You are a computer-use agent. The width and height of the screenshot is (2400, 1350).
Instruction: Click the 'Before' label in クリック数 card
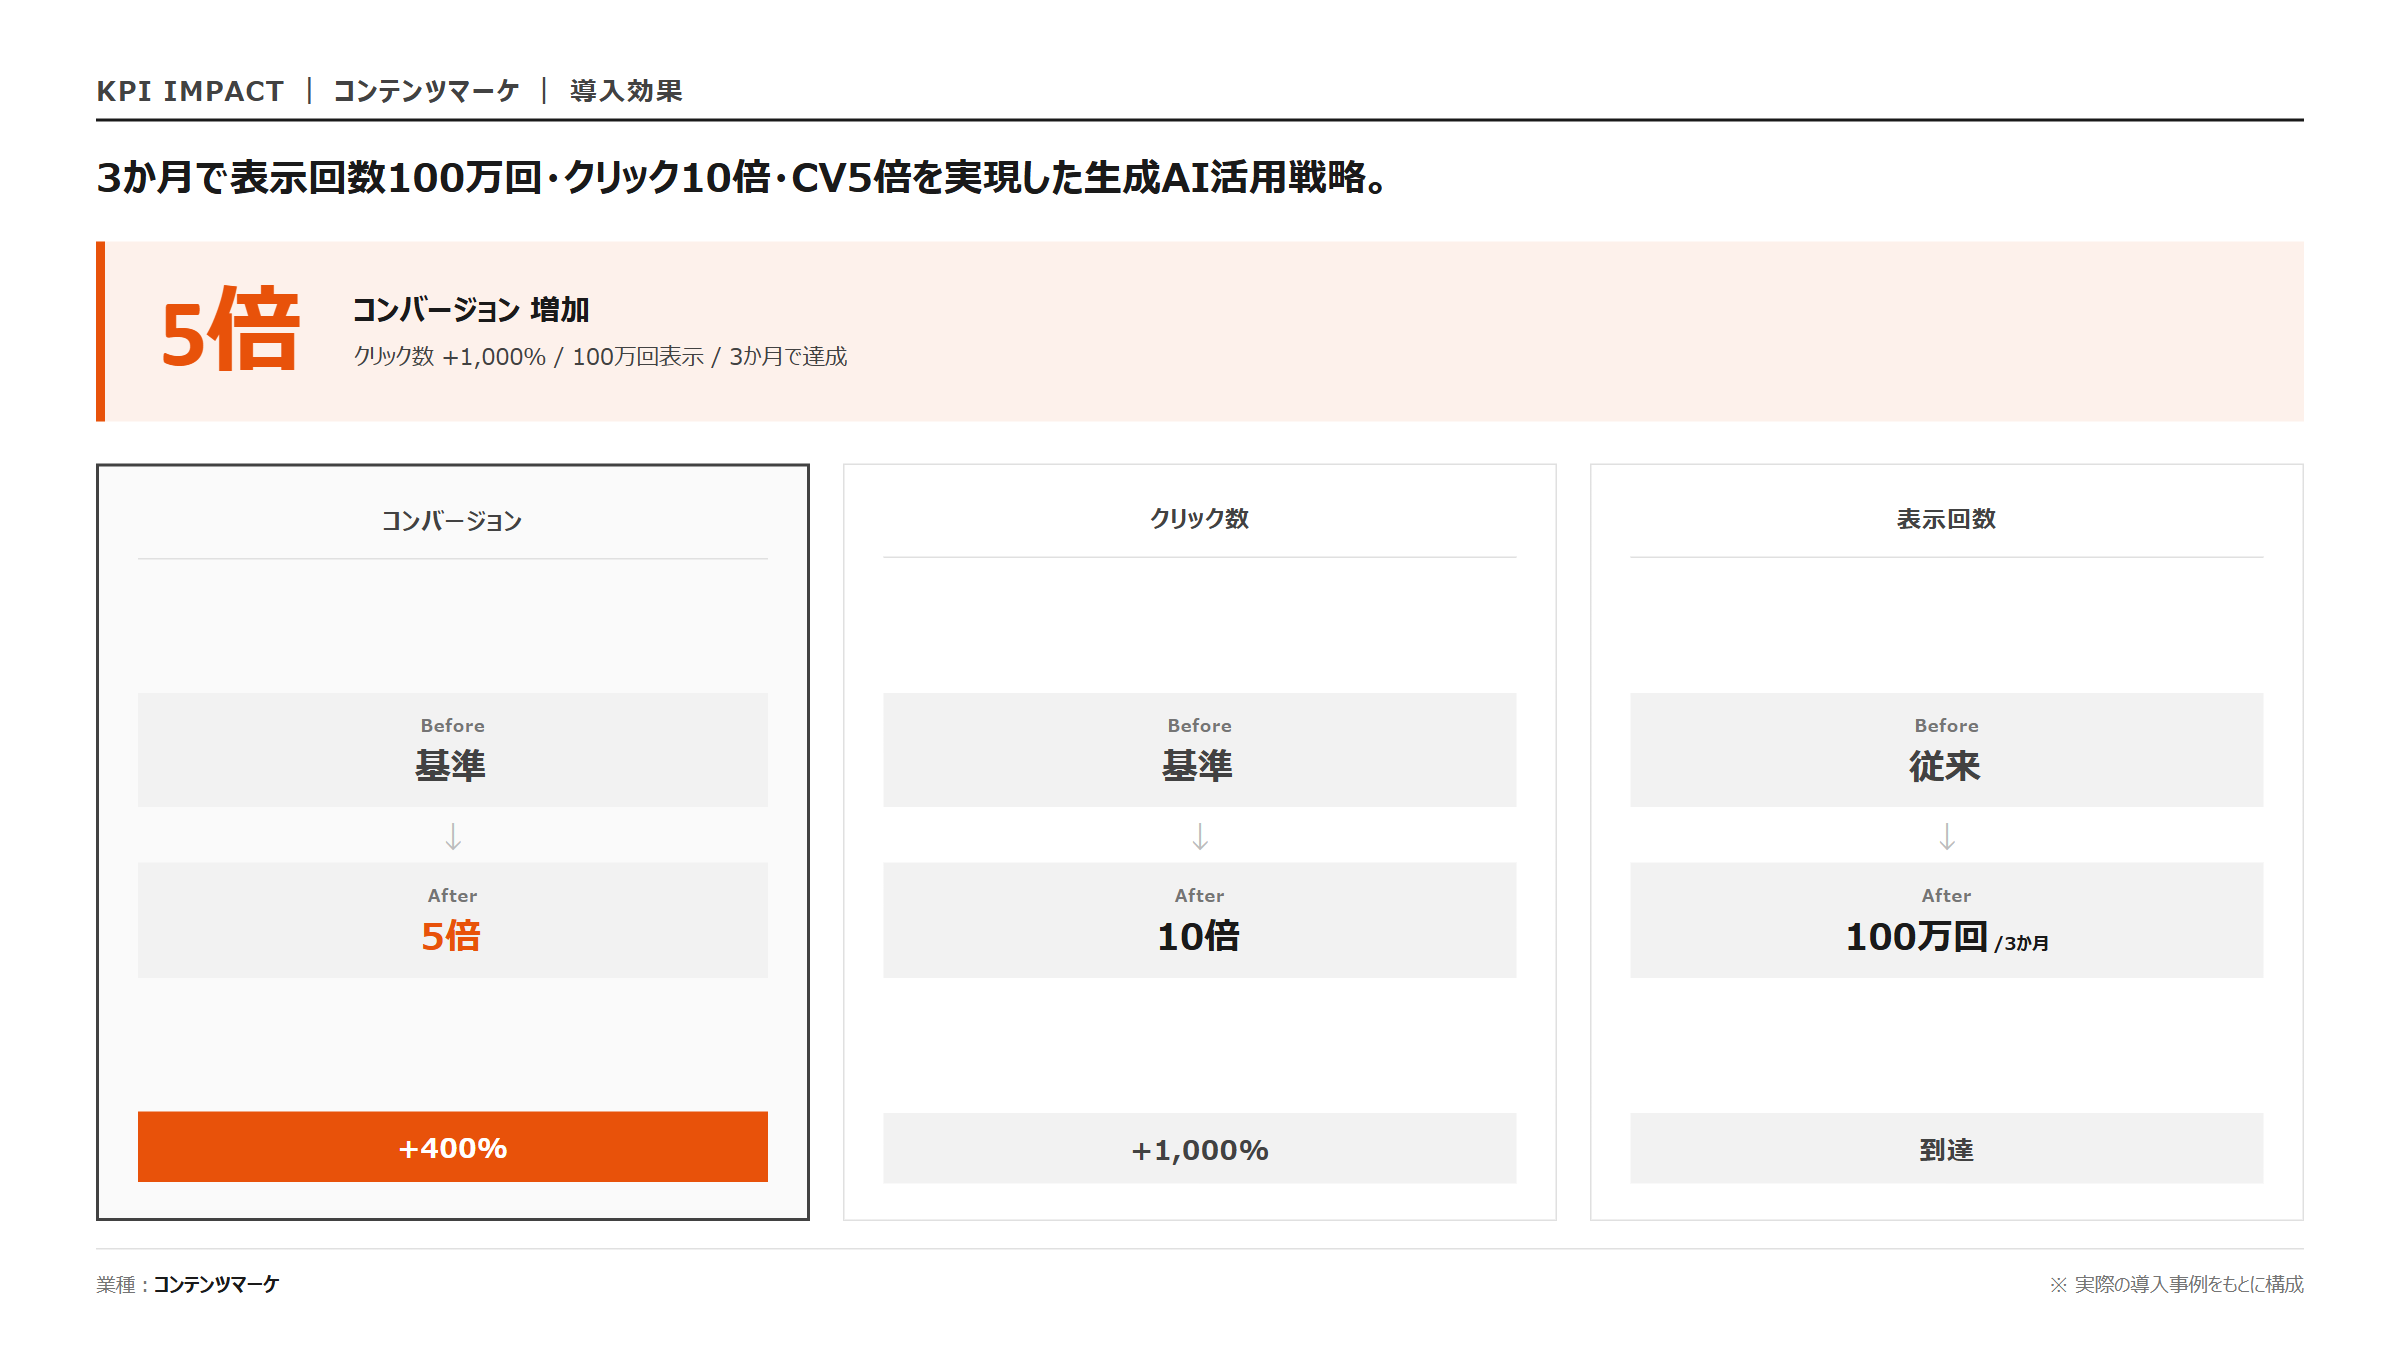[x=1200, y=726]
